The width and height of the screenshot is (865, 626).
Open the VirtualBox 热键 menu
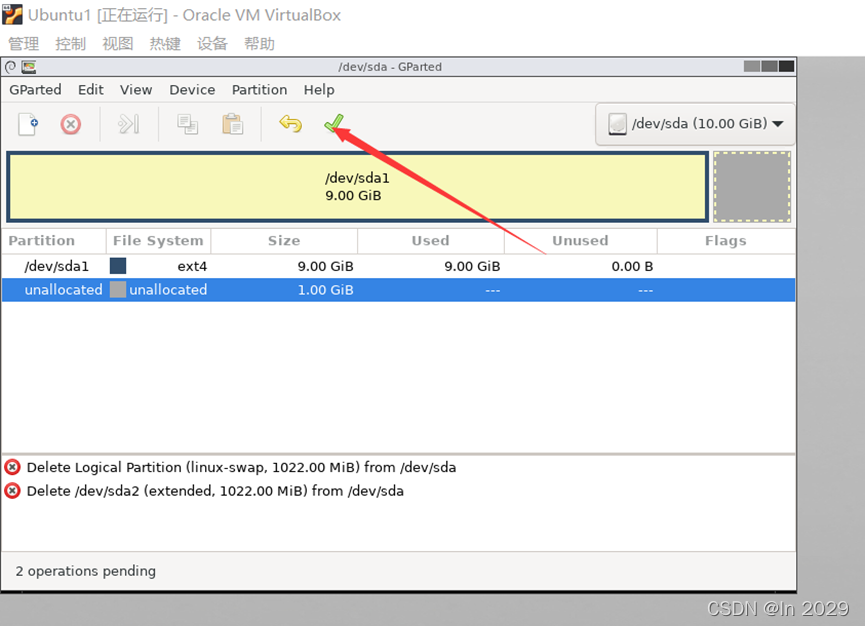(x=165, y=44)
